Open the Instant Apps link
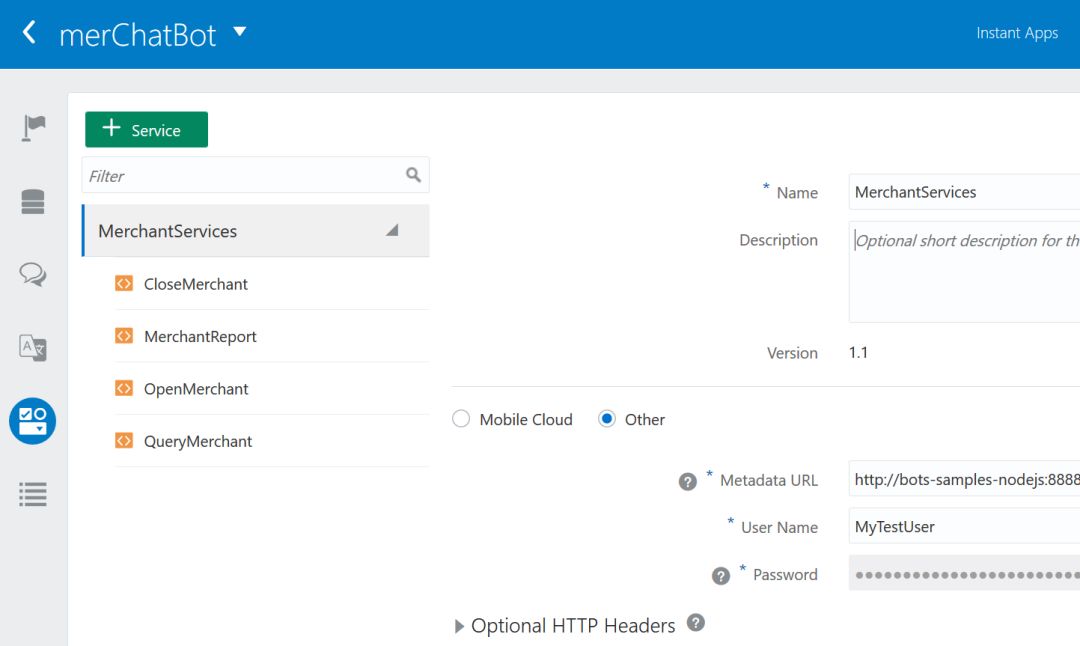The height and width of the screenshot is (646, 1080). [1016, 33]
